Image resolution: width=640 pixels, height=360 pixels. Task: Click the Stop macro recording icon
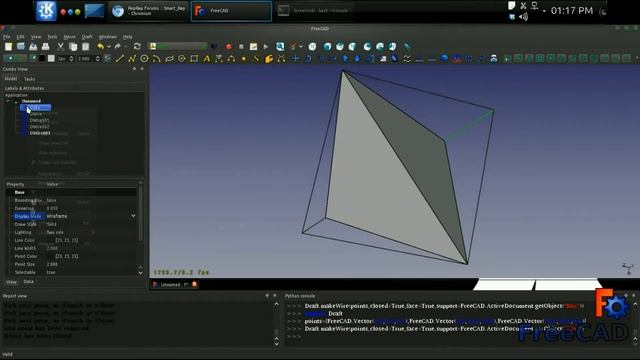point(241,47)
